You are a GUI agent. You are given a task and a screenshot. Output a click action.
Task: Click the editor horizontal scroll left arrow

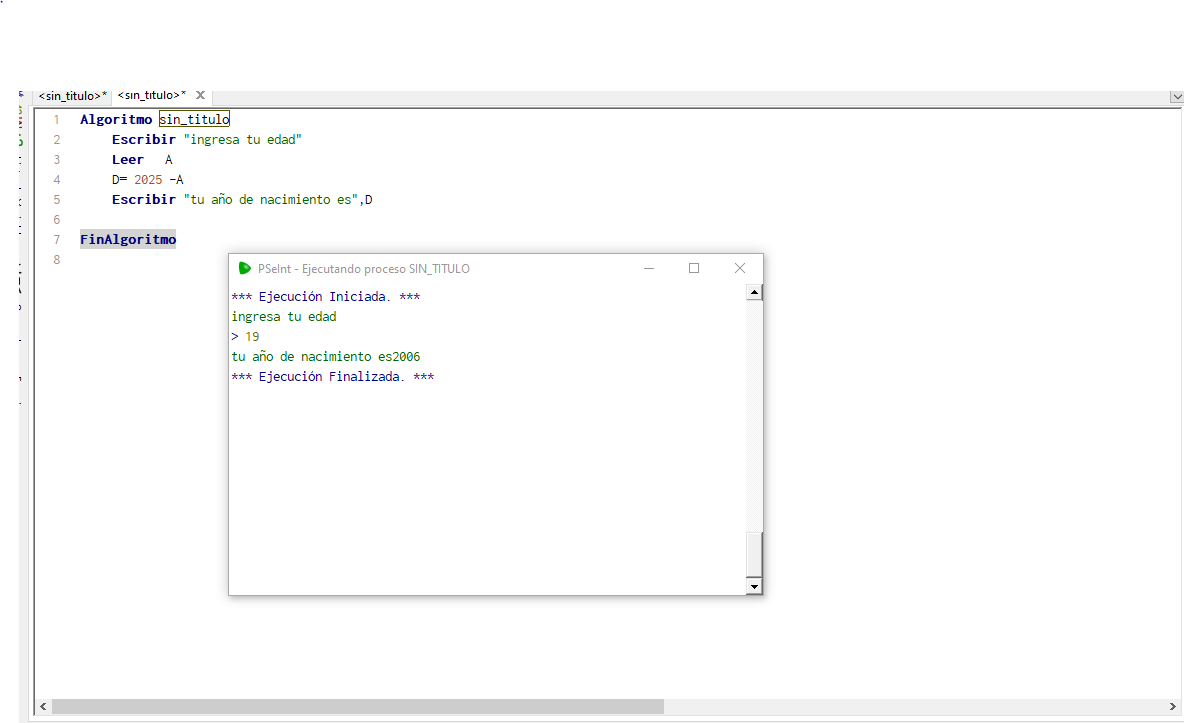coord(43,706)
